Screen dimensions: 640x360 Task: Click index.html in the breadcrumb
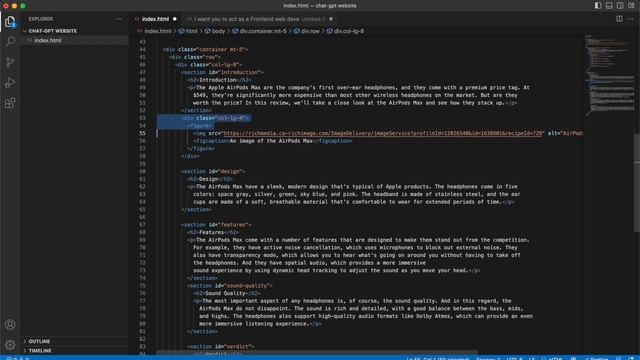[158, 31]
